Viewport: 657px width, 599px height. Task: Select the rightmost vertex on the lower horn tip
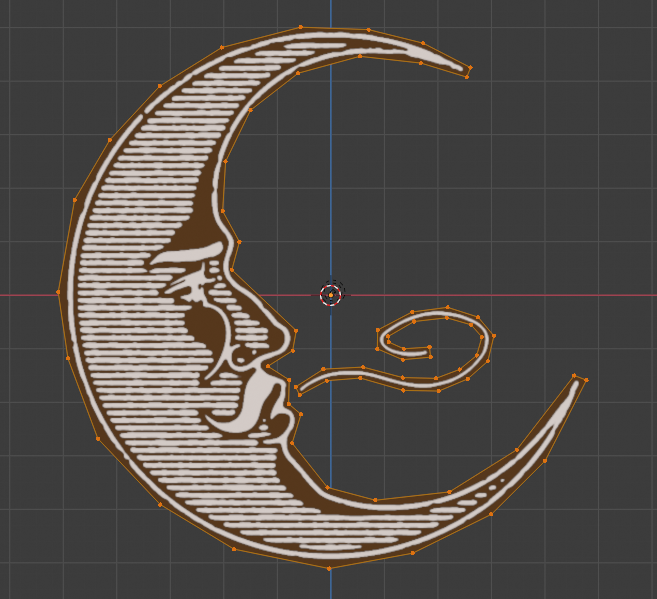tap(586, 380)
